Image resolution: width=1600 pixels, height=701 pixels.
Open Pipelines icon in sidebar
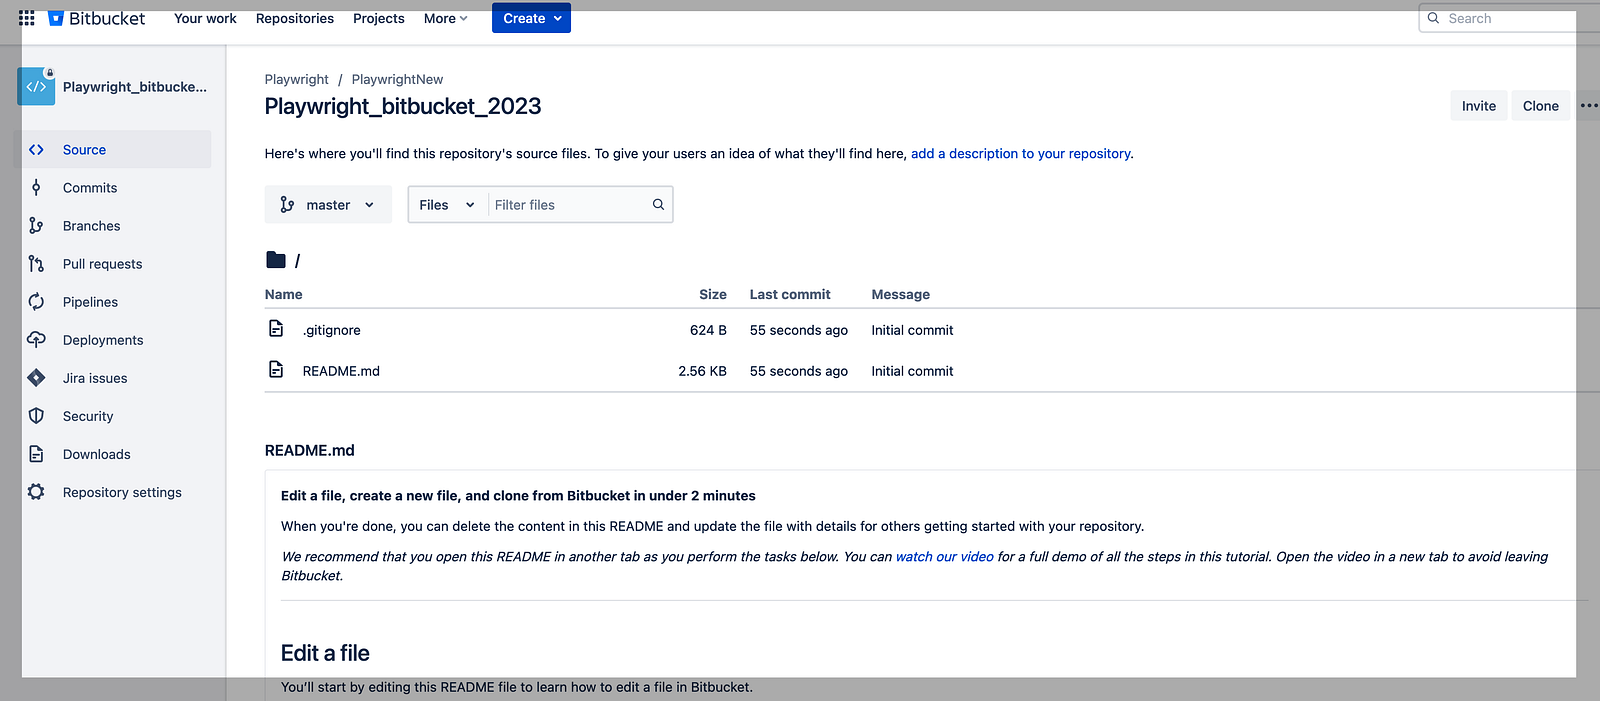point(36,302)
